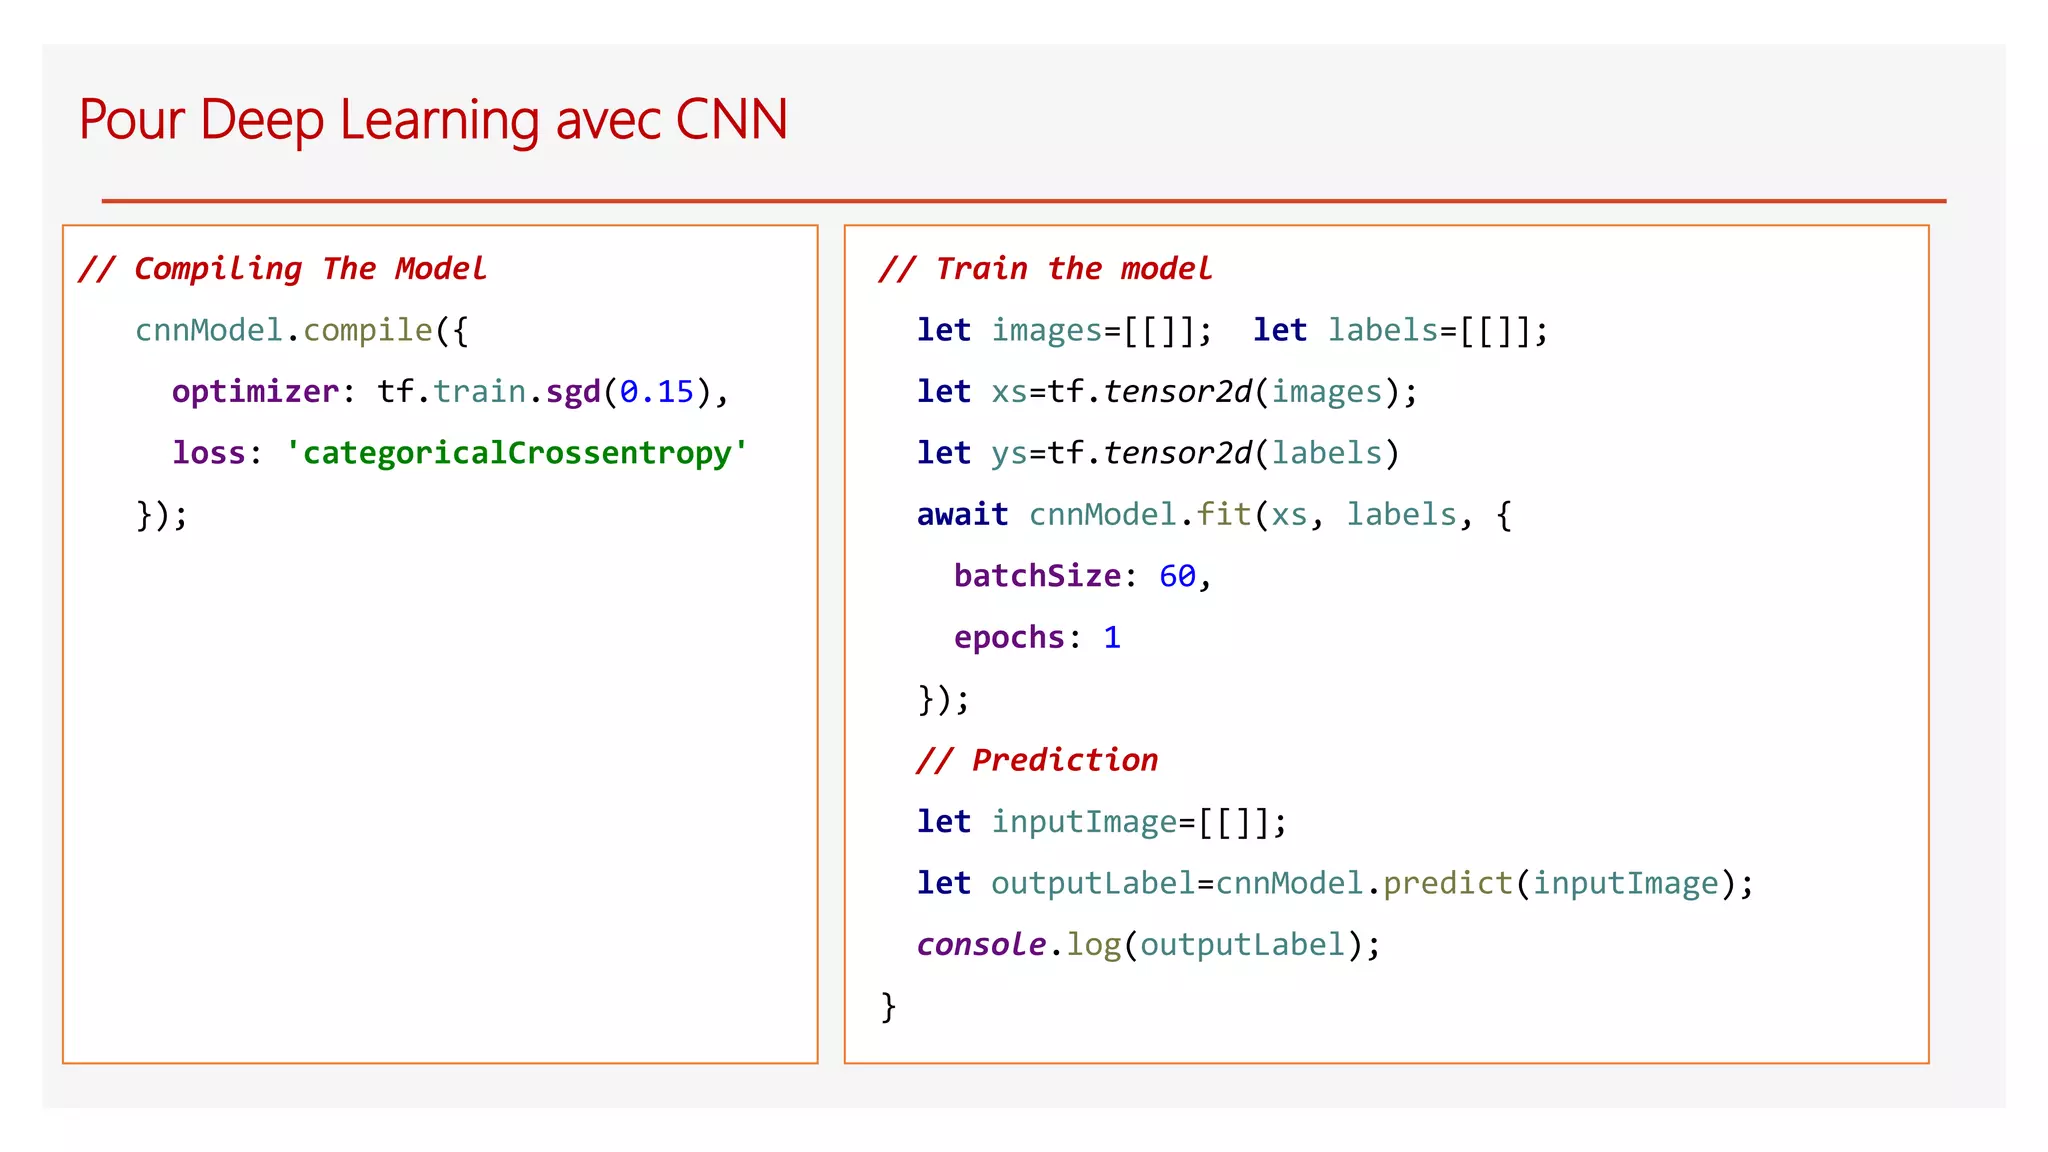The height and width of the screenshot is (1152, 2048).
Task: Click the line 'epochs: 1'
Action: tap(1037, 638)
